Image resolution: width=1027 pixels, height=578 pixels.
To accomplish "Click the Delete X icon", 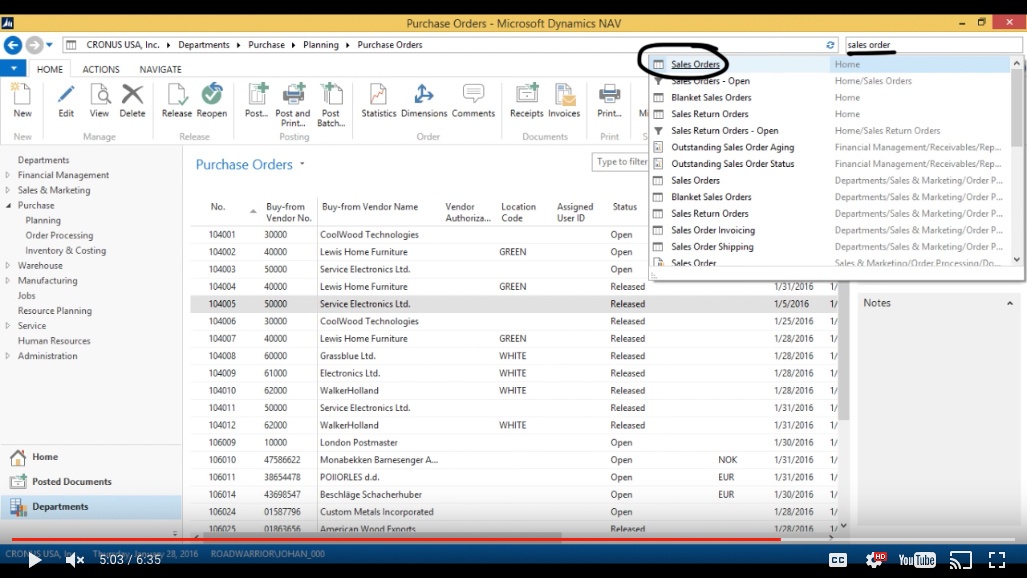I will tap(132, 94).
